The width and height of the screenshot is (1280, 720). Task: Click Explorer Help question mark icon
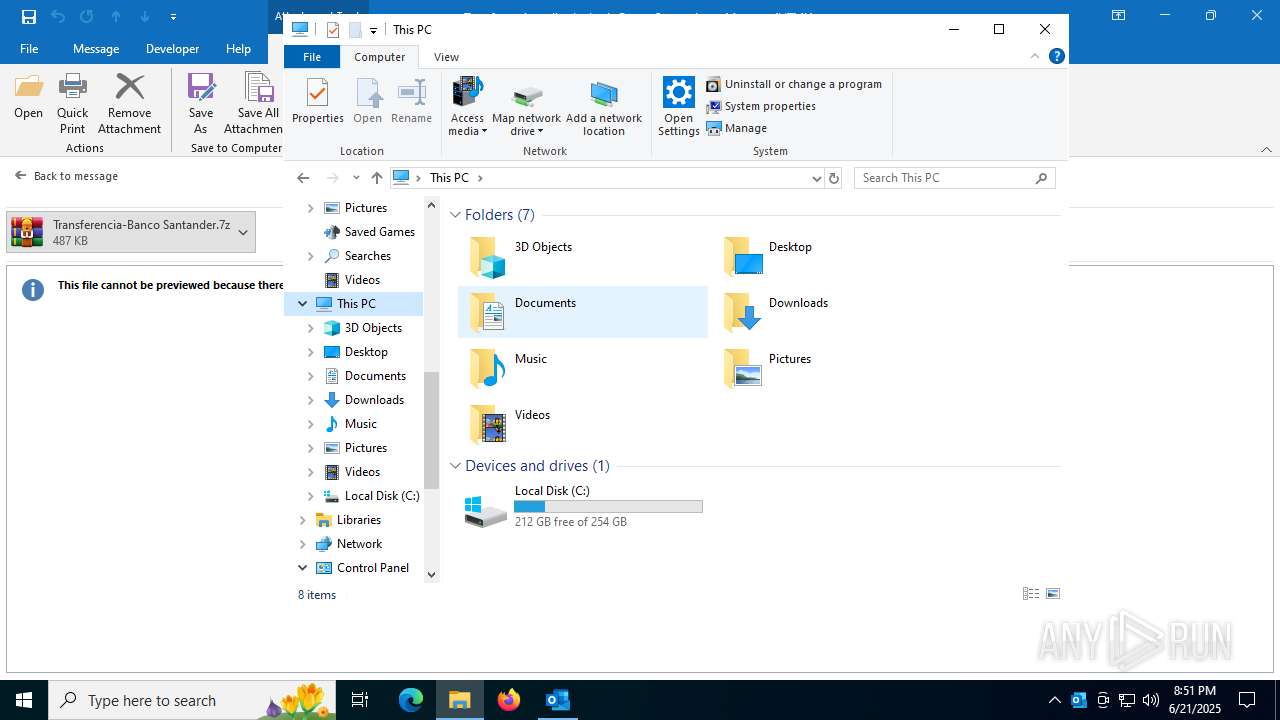[1056, 57]
